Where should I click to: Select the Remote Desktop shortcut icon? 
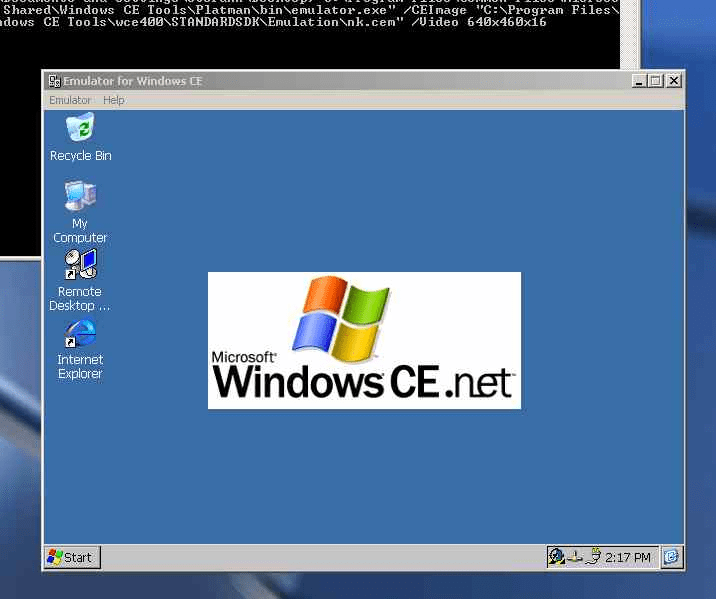(x=80, y=280)
